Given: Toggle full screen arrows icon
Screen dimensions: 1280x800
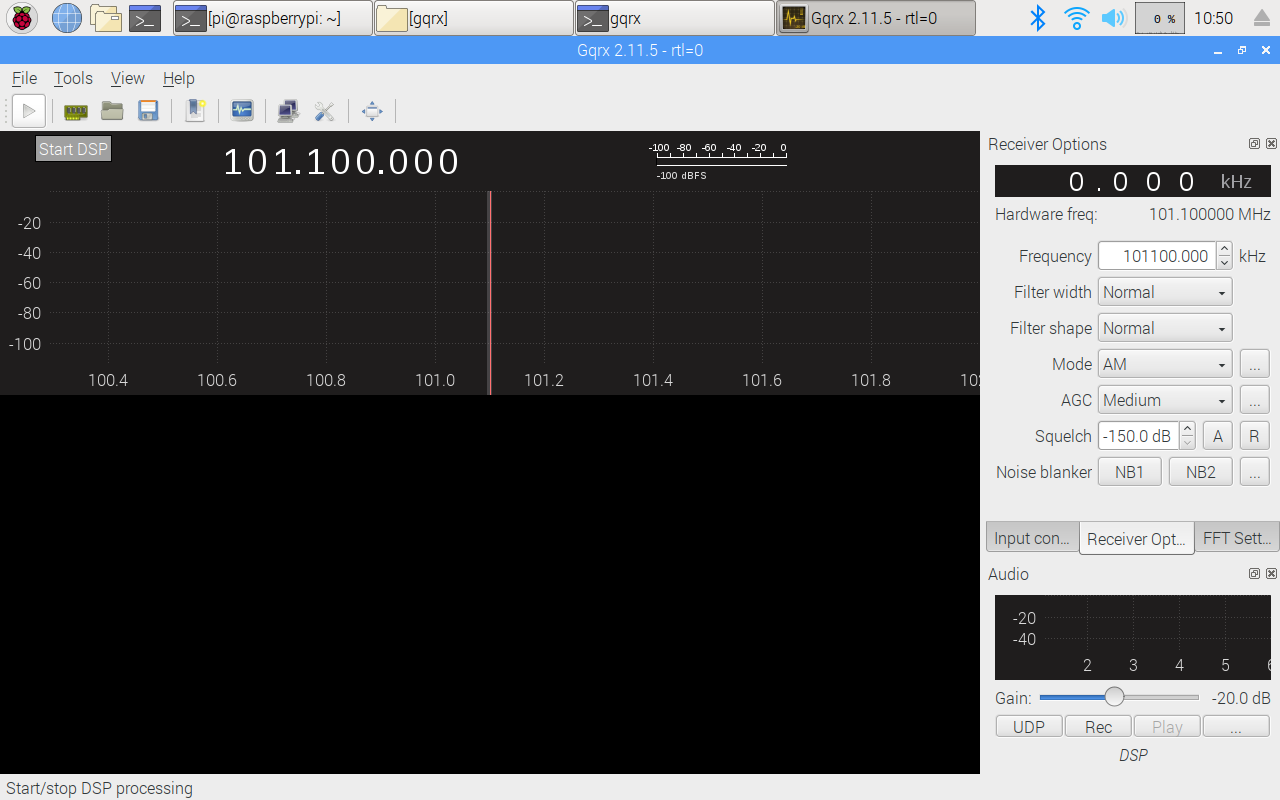Looking at the screenshot, I should click(372, 111).
